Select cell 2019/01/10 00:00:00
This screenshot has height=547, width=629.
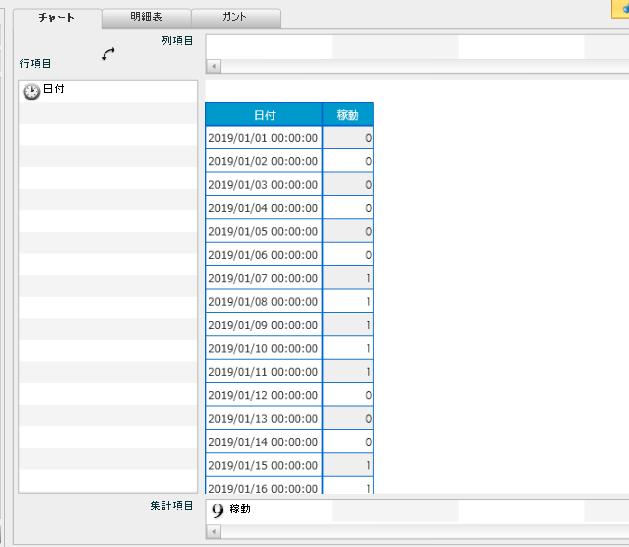point(264,348)
